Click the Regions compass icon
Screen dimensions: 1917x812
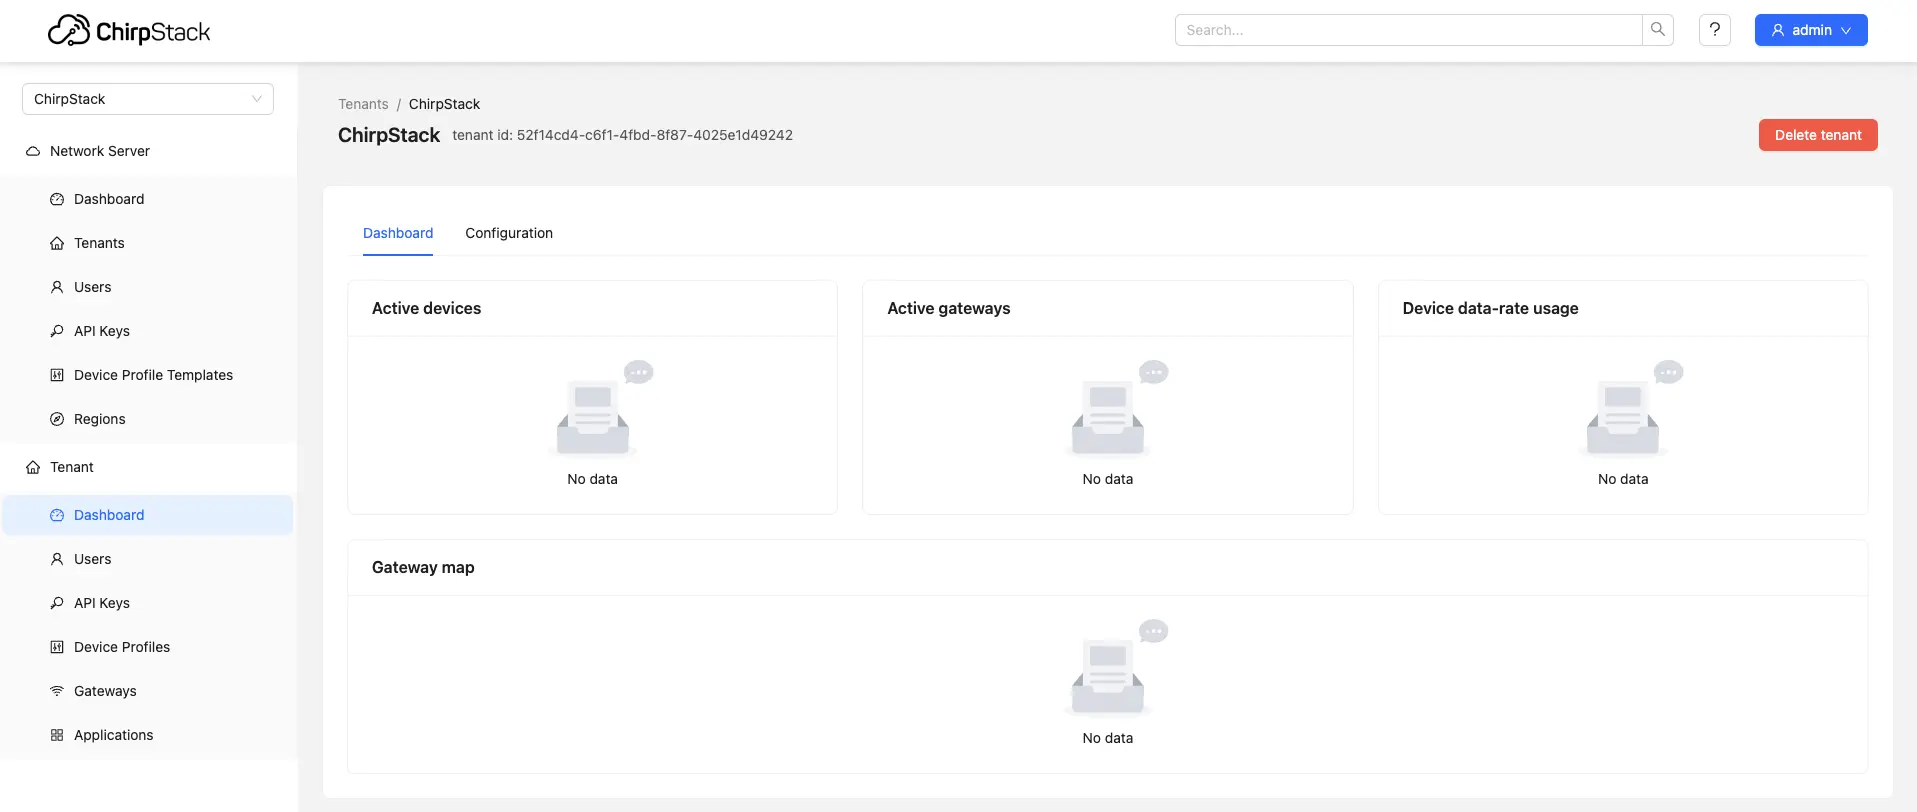click(x=57, y=419)
